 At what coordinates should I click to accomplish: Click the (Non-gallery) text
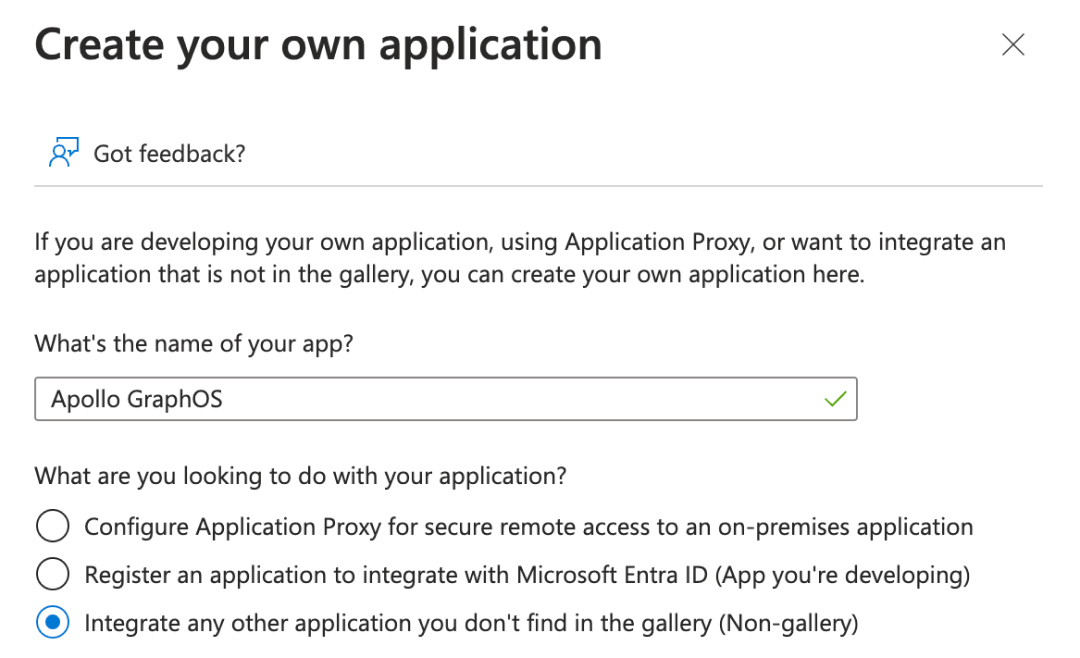point(789,624)
